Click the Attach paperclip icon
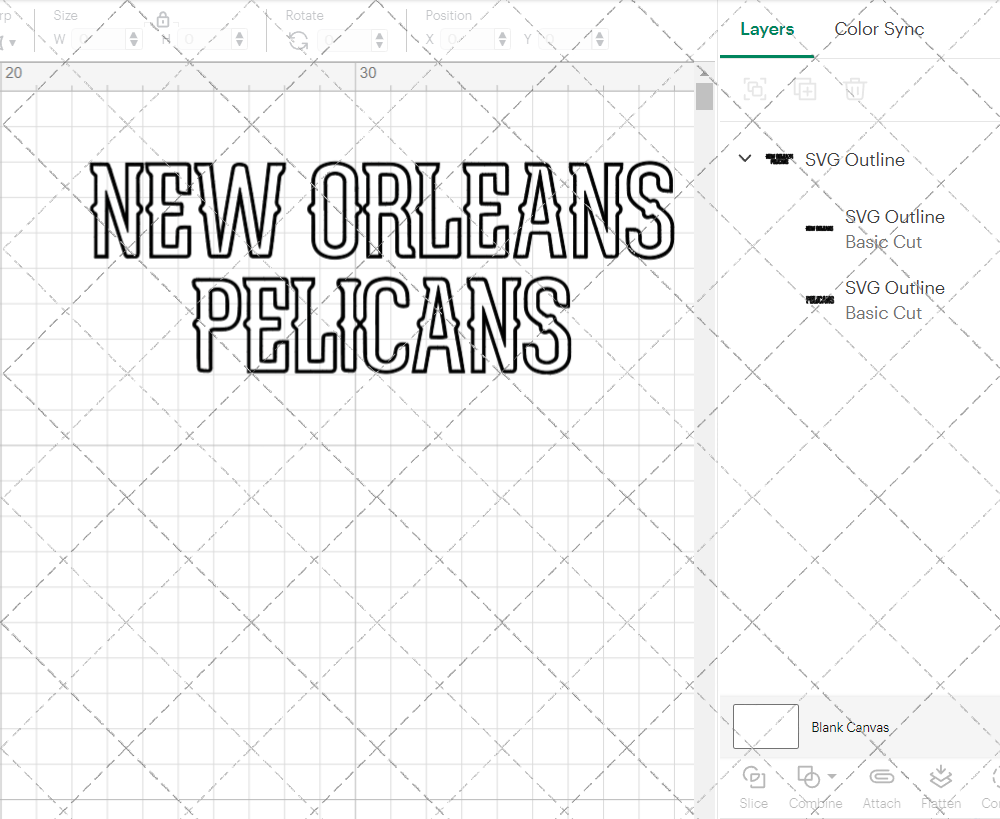 pyautogui.click(x=881, y=776)
